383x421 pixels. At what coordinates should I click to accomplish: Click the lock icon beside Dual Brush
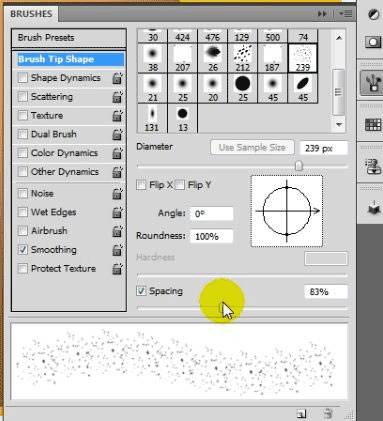pyautogui.click(x=117, y=134)
